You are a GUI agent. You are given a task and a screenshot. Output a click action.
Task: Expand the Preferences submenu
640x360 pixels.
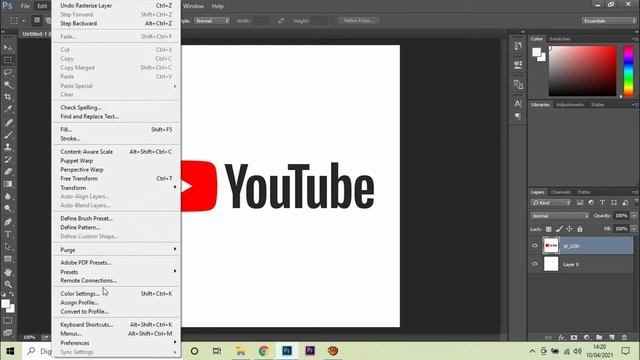pos(116,343)
